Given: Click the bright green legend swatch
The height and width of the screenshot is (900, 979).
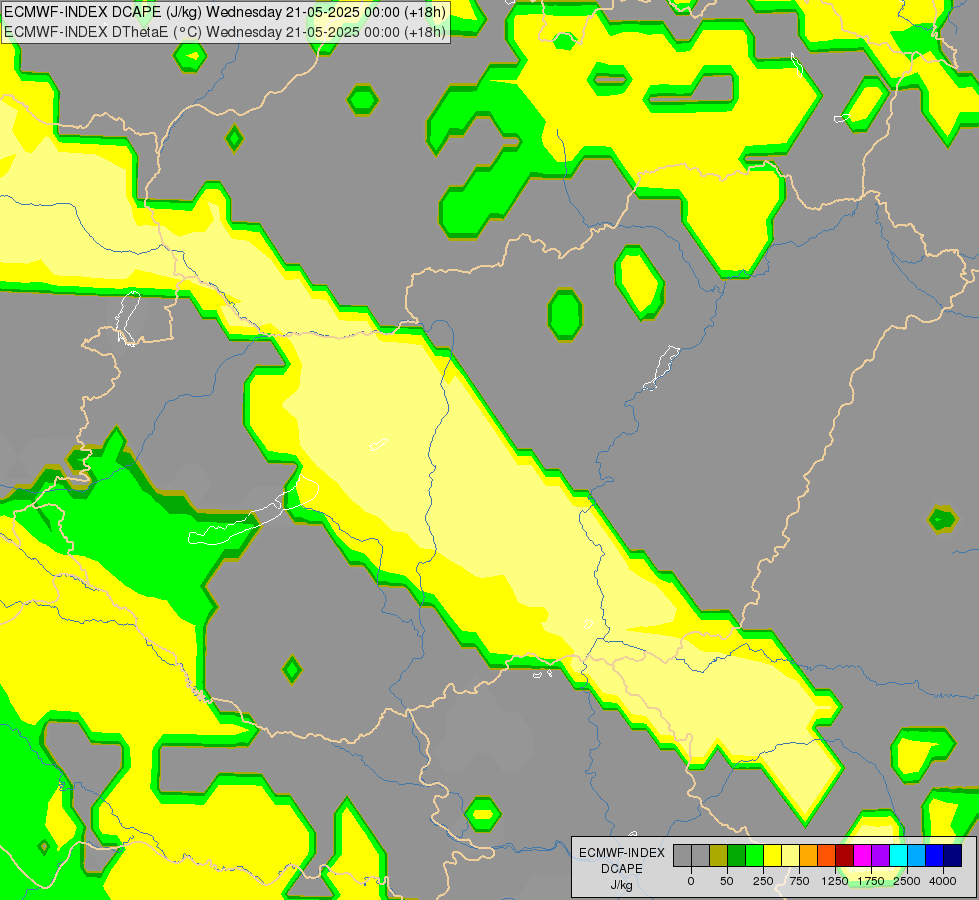Looking at the screenshot, I should [754, 856].
